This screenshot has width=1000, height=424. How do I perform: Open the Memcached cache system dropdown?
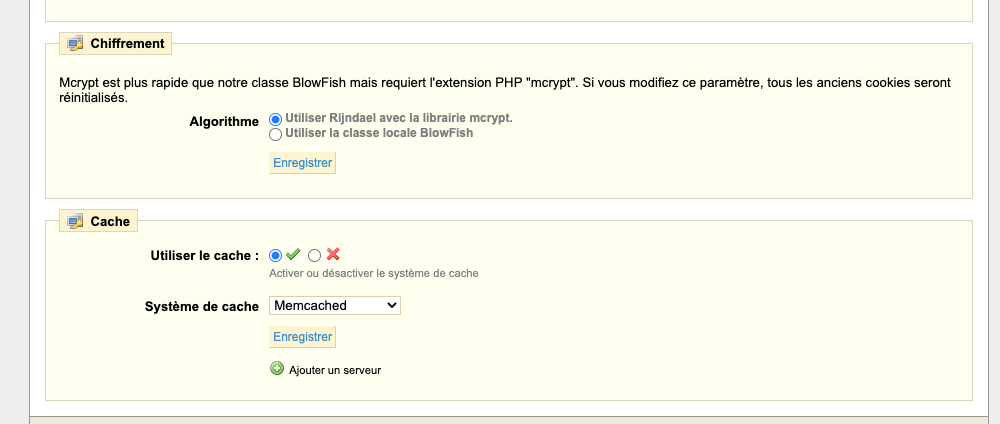tap(335, 305)
